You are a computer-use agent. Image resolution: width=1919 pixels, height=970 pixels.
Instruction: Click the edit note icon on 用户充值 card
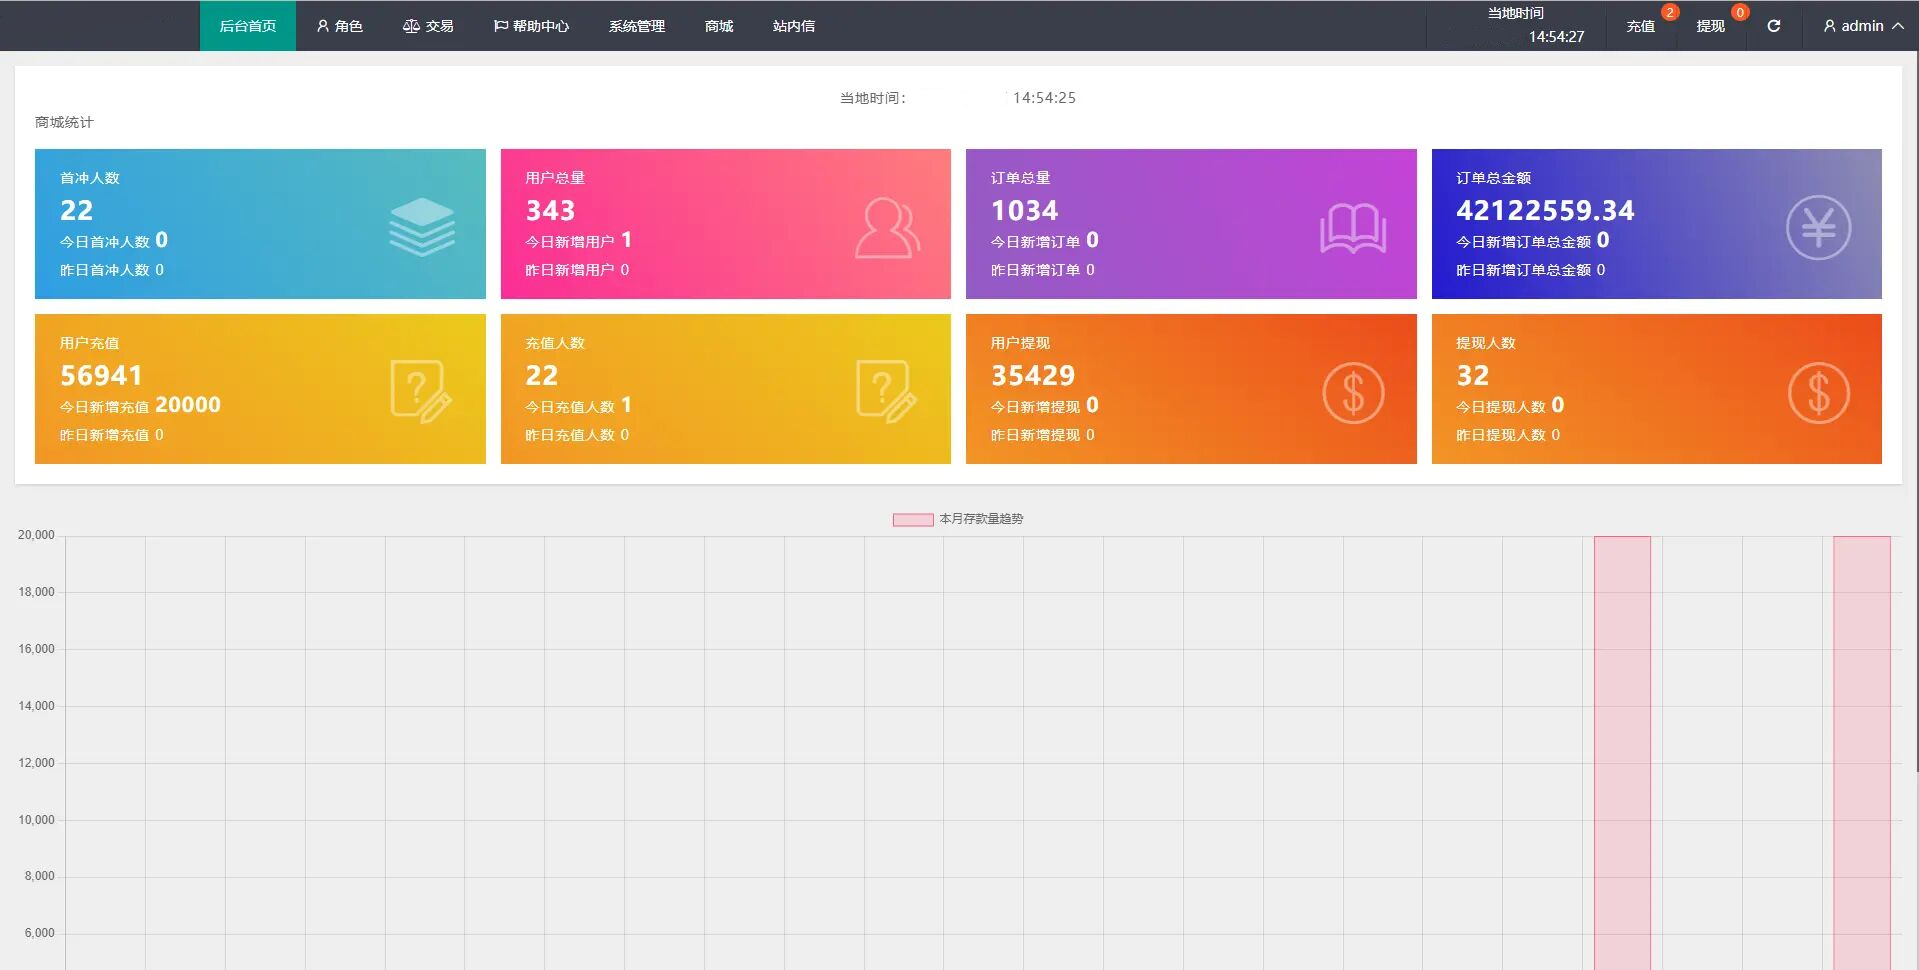(x=421, y=392)
